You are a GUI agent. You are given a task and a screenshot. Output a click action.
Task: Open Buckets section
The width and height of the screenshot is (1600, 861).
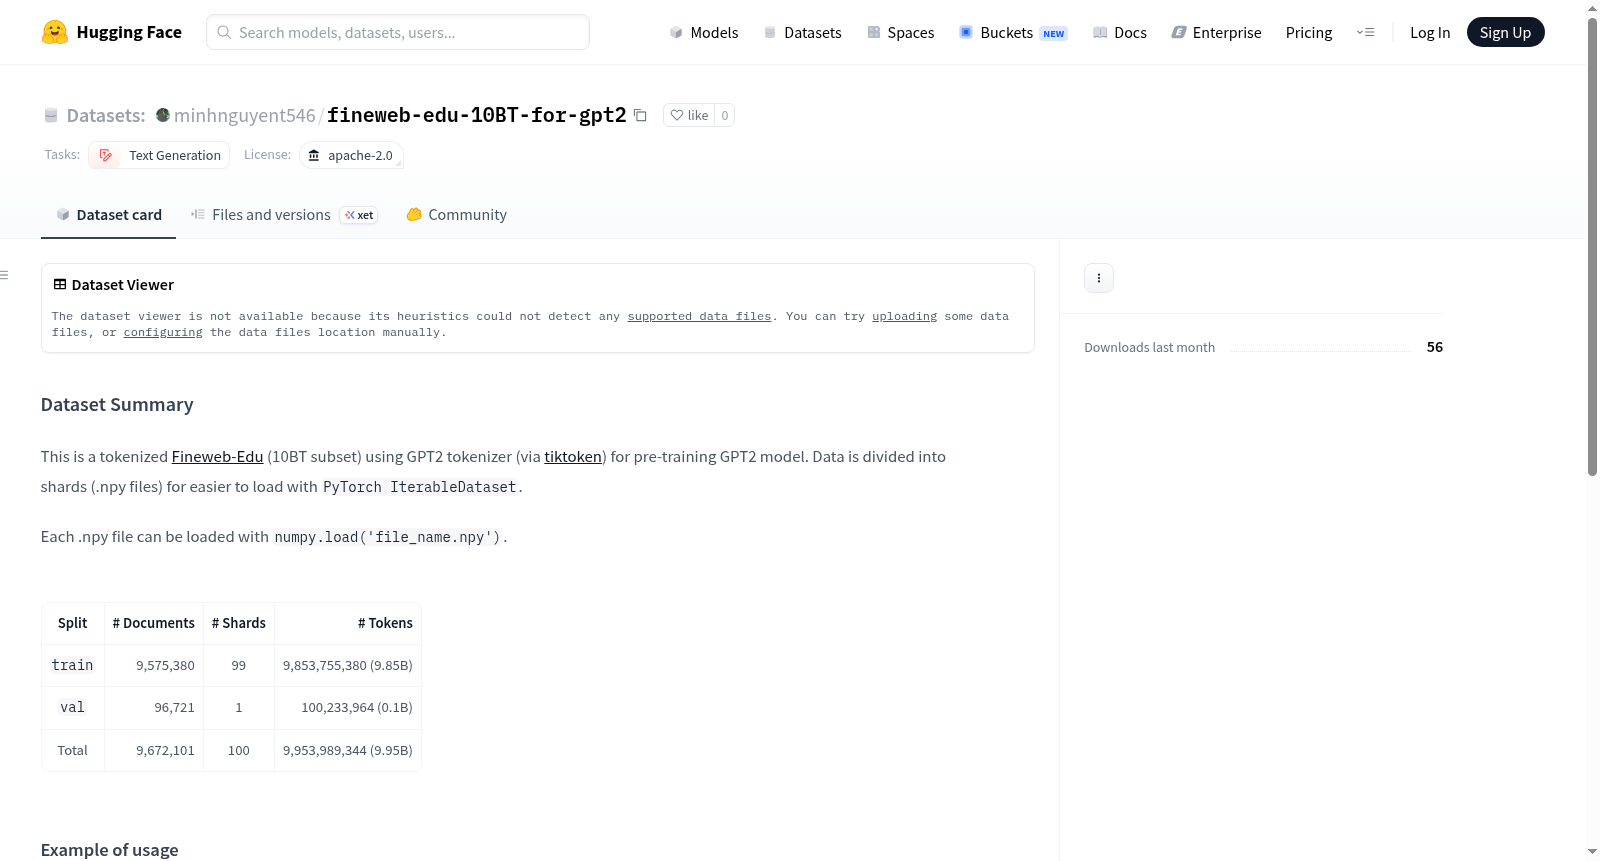click(1013, 32)
